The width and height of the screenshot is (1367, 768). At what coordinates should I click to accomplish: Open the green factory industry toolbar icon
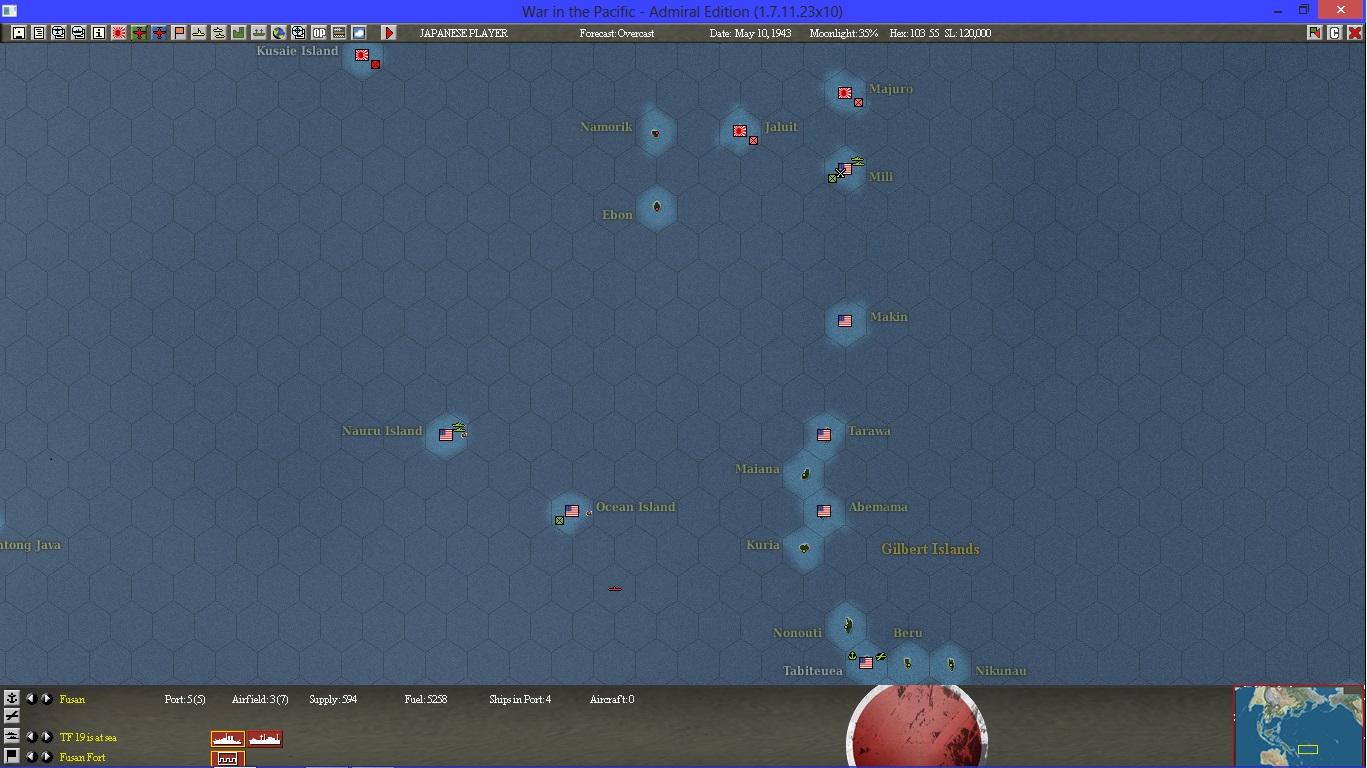pos(239,33)
